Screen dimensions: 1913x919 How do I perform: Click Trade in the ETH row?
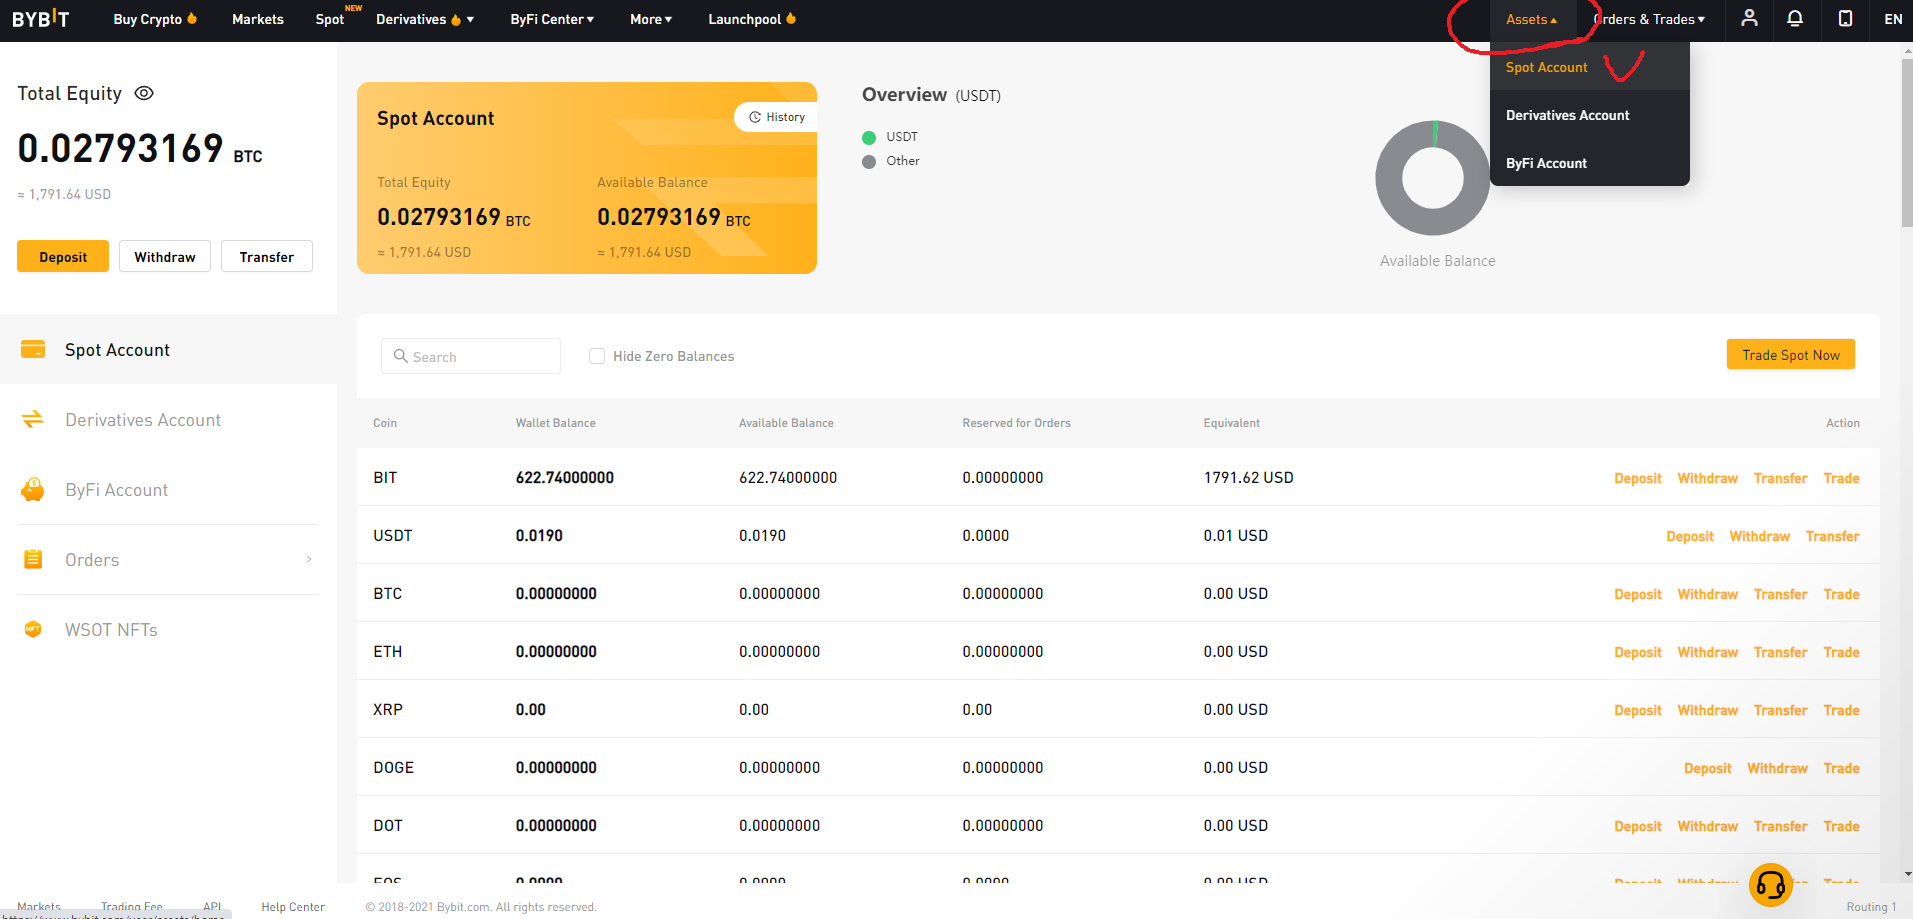(1841, 652)
